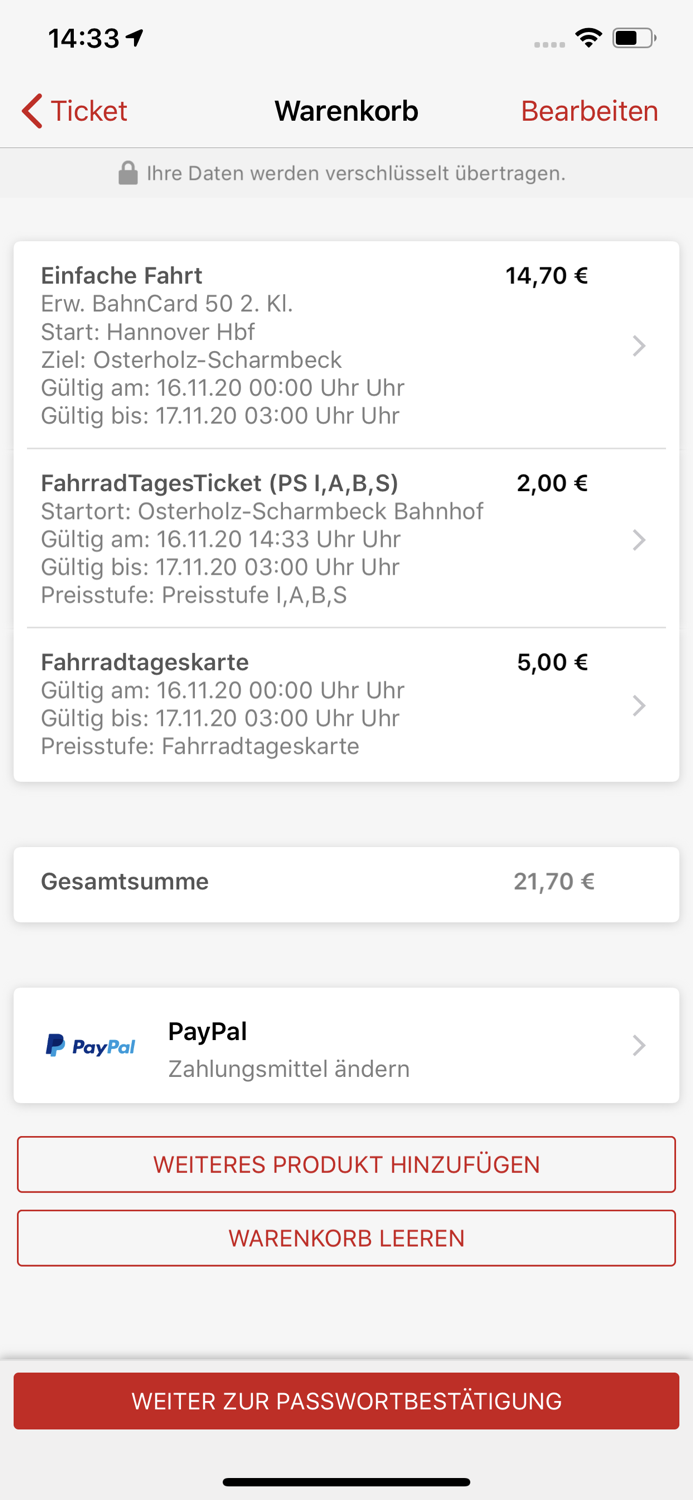Image resolution: width=693 pixels, height=1500 pixels.
Task: Tap the red back chevron beside Ticket
Action: tap(30, 111)
